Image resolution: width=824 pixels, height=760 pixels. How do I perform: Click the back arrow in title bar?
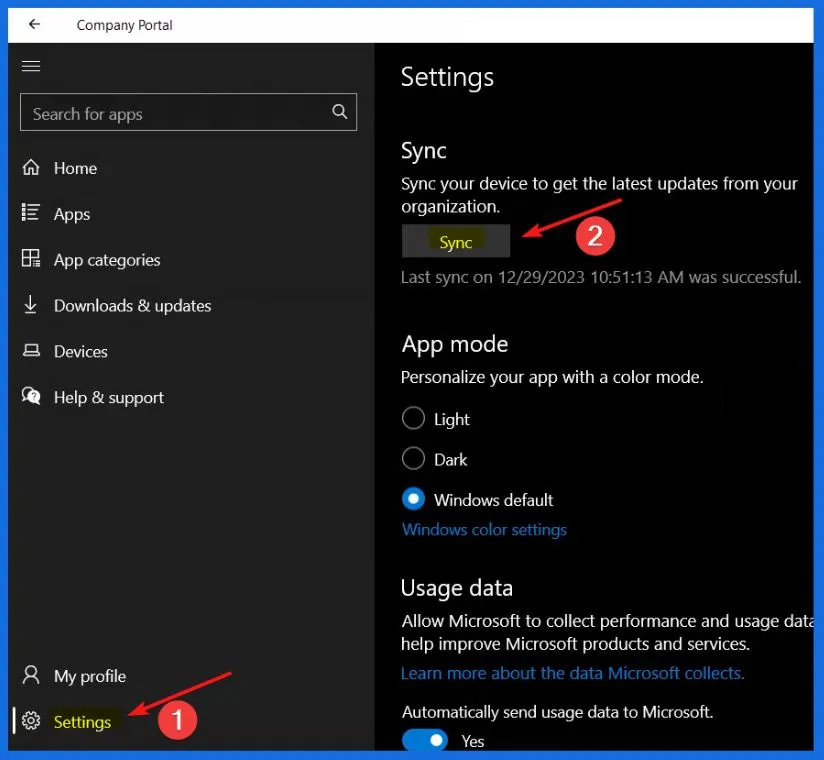[34, 24]
